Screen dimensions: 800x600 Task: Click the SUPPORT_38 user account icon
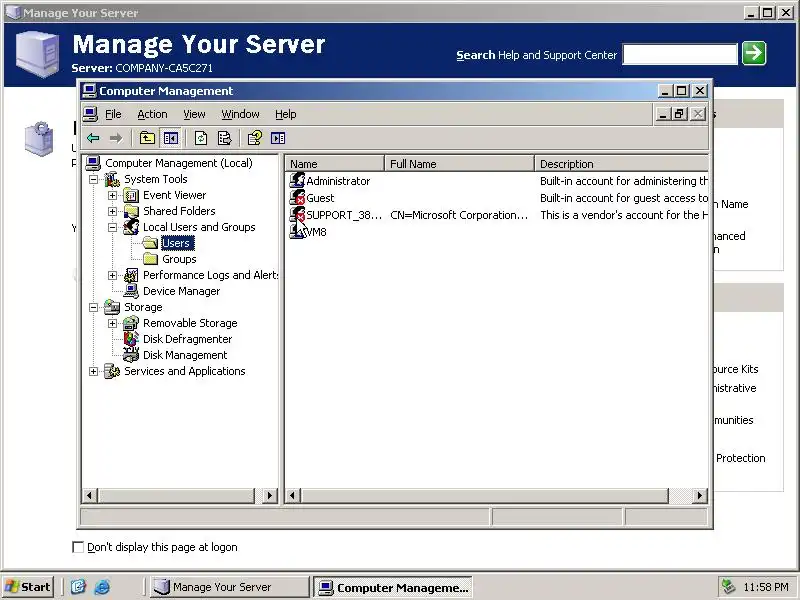point(297,214)
